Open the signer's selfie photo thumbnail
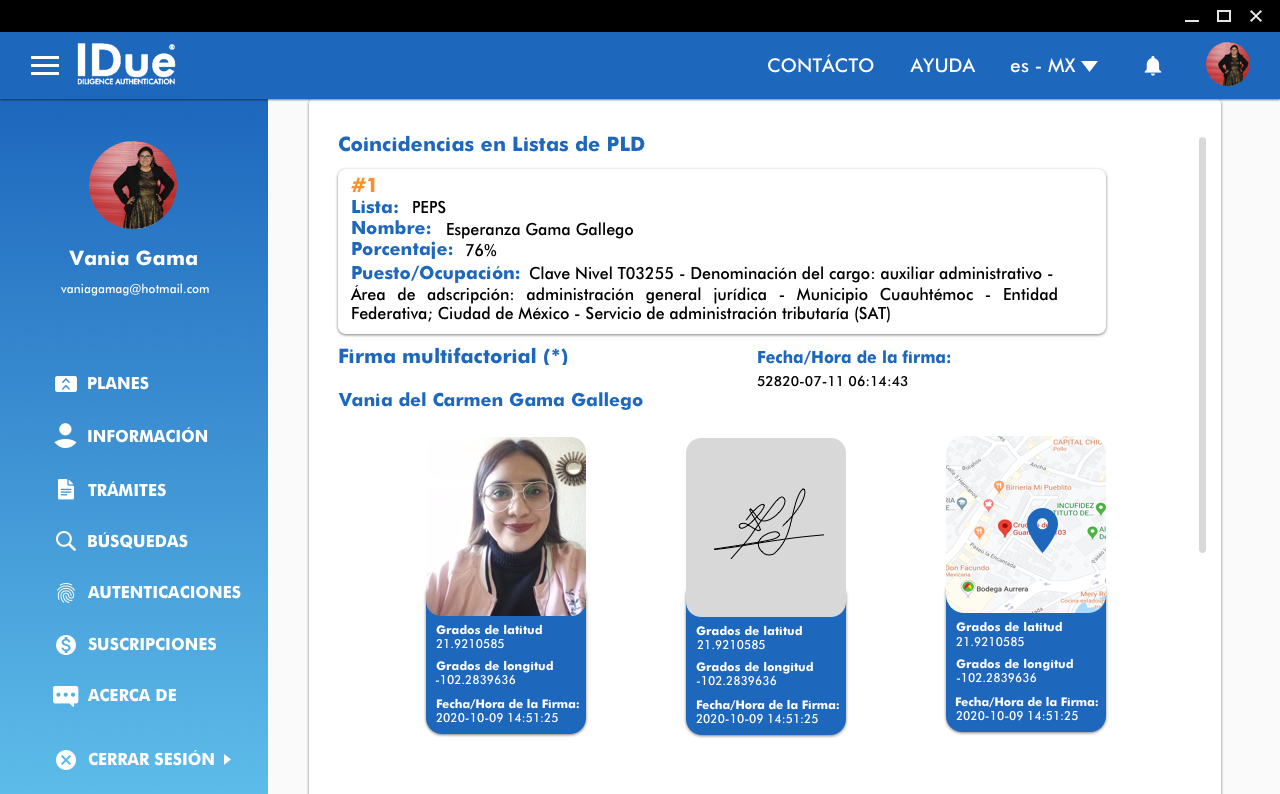This screenshot has width=1280, height=794. [x=506, y=526]
